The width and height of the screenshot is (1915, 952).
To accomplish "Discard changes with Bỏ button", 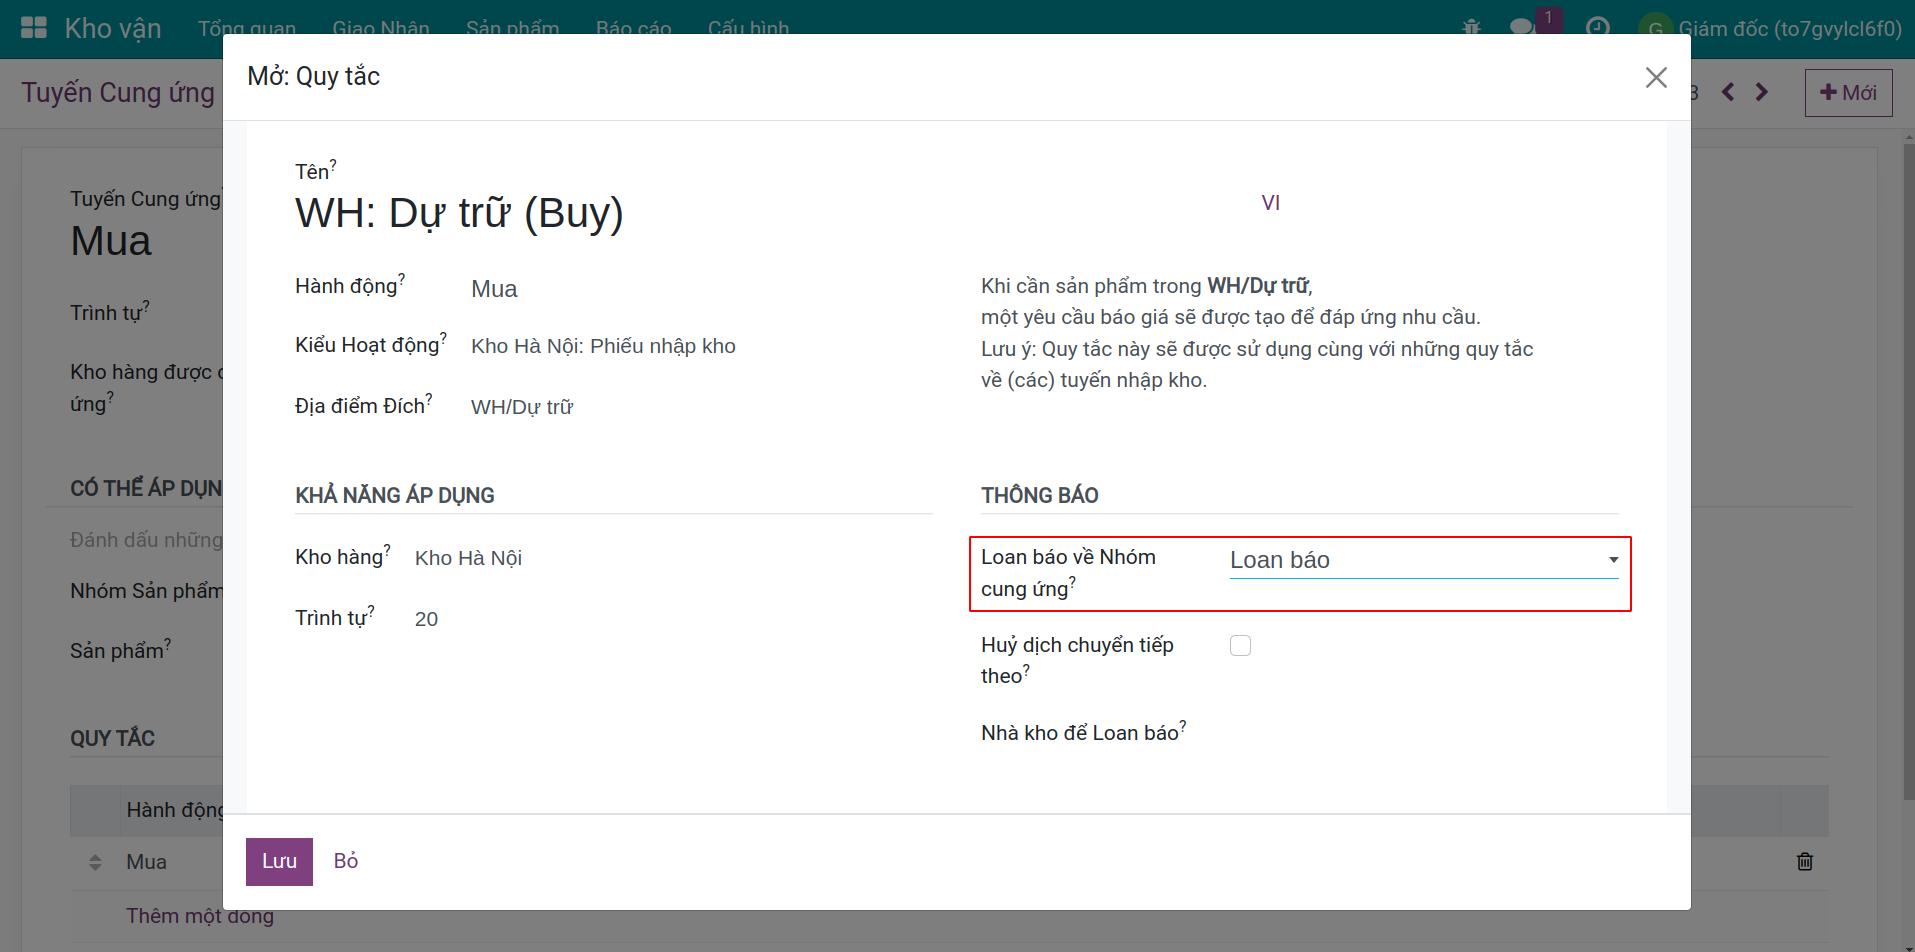I will (346, 861).
